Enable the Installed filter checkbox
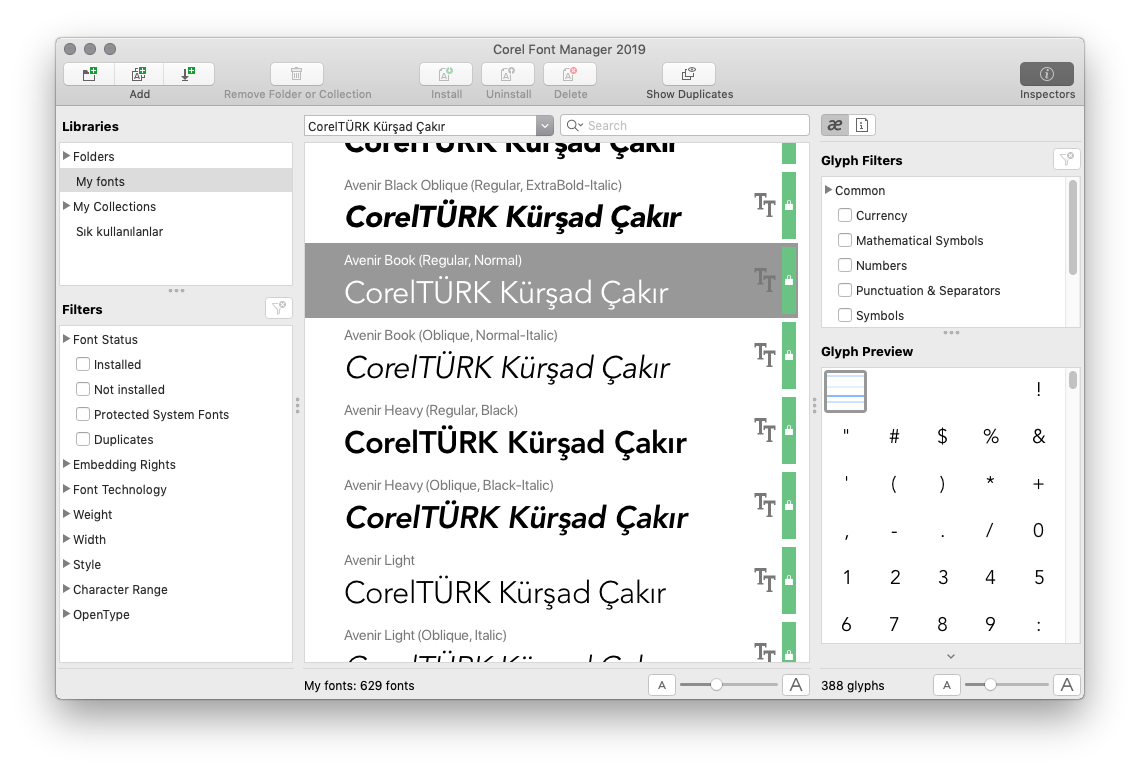Image resolution: width=1140 pixels, height=773 pixels. [x=82, y=364]
